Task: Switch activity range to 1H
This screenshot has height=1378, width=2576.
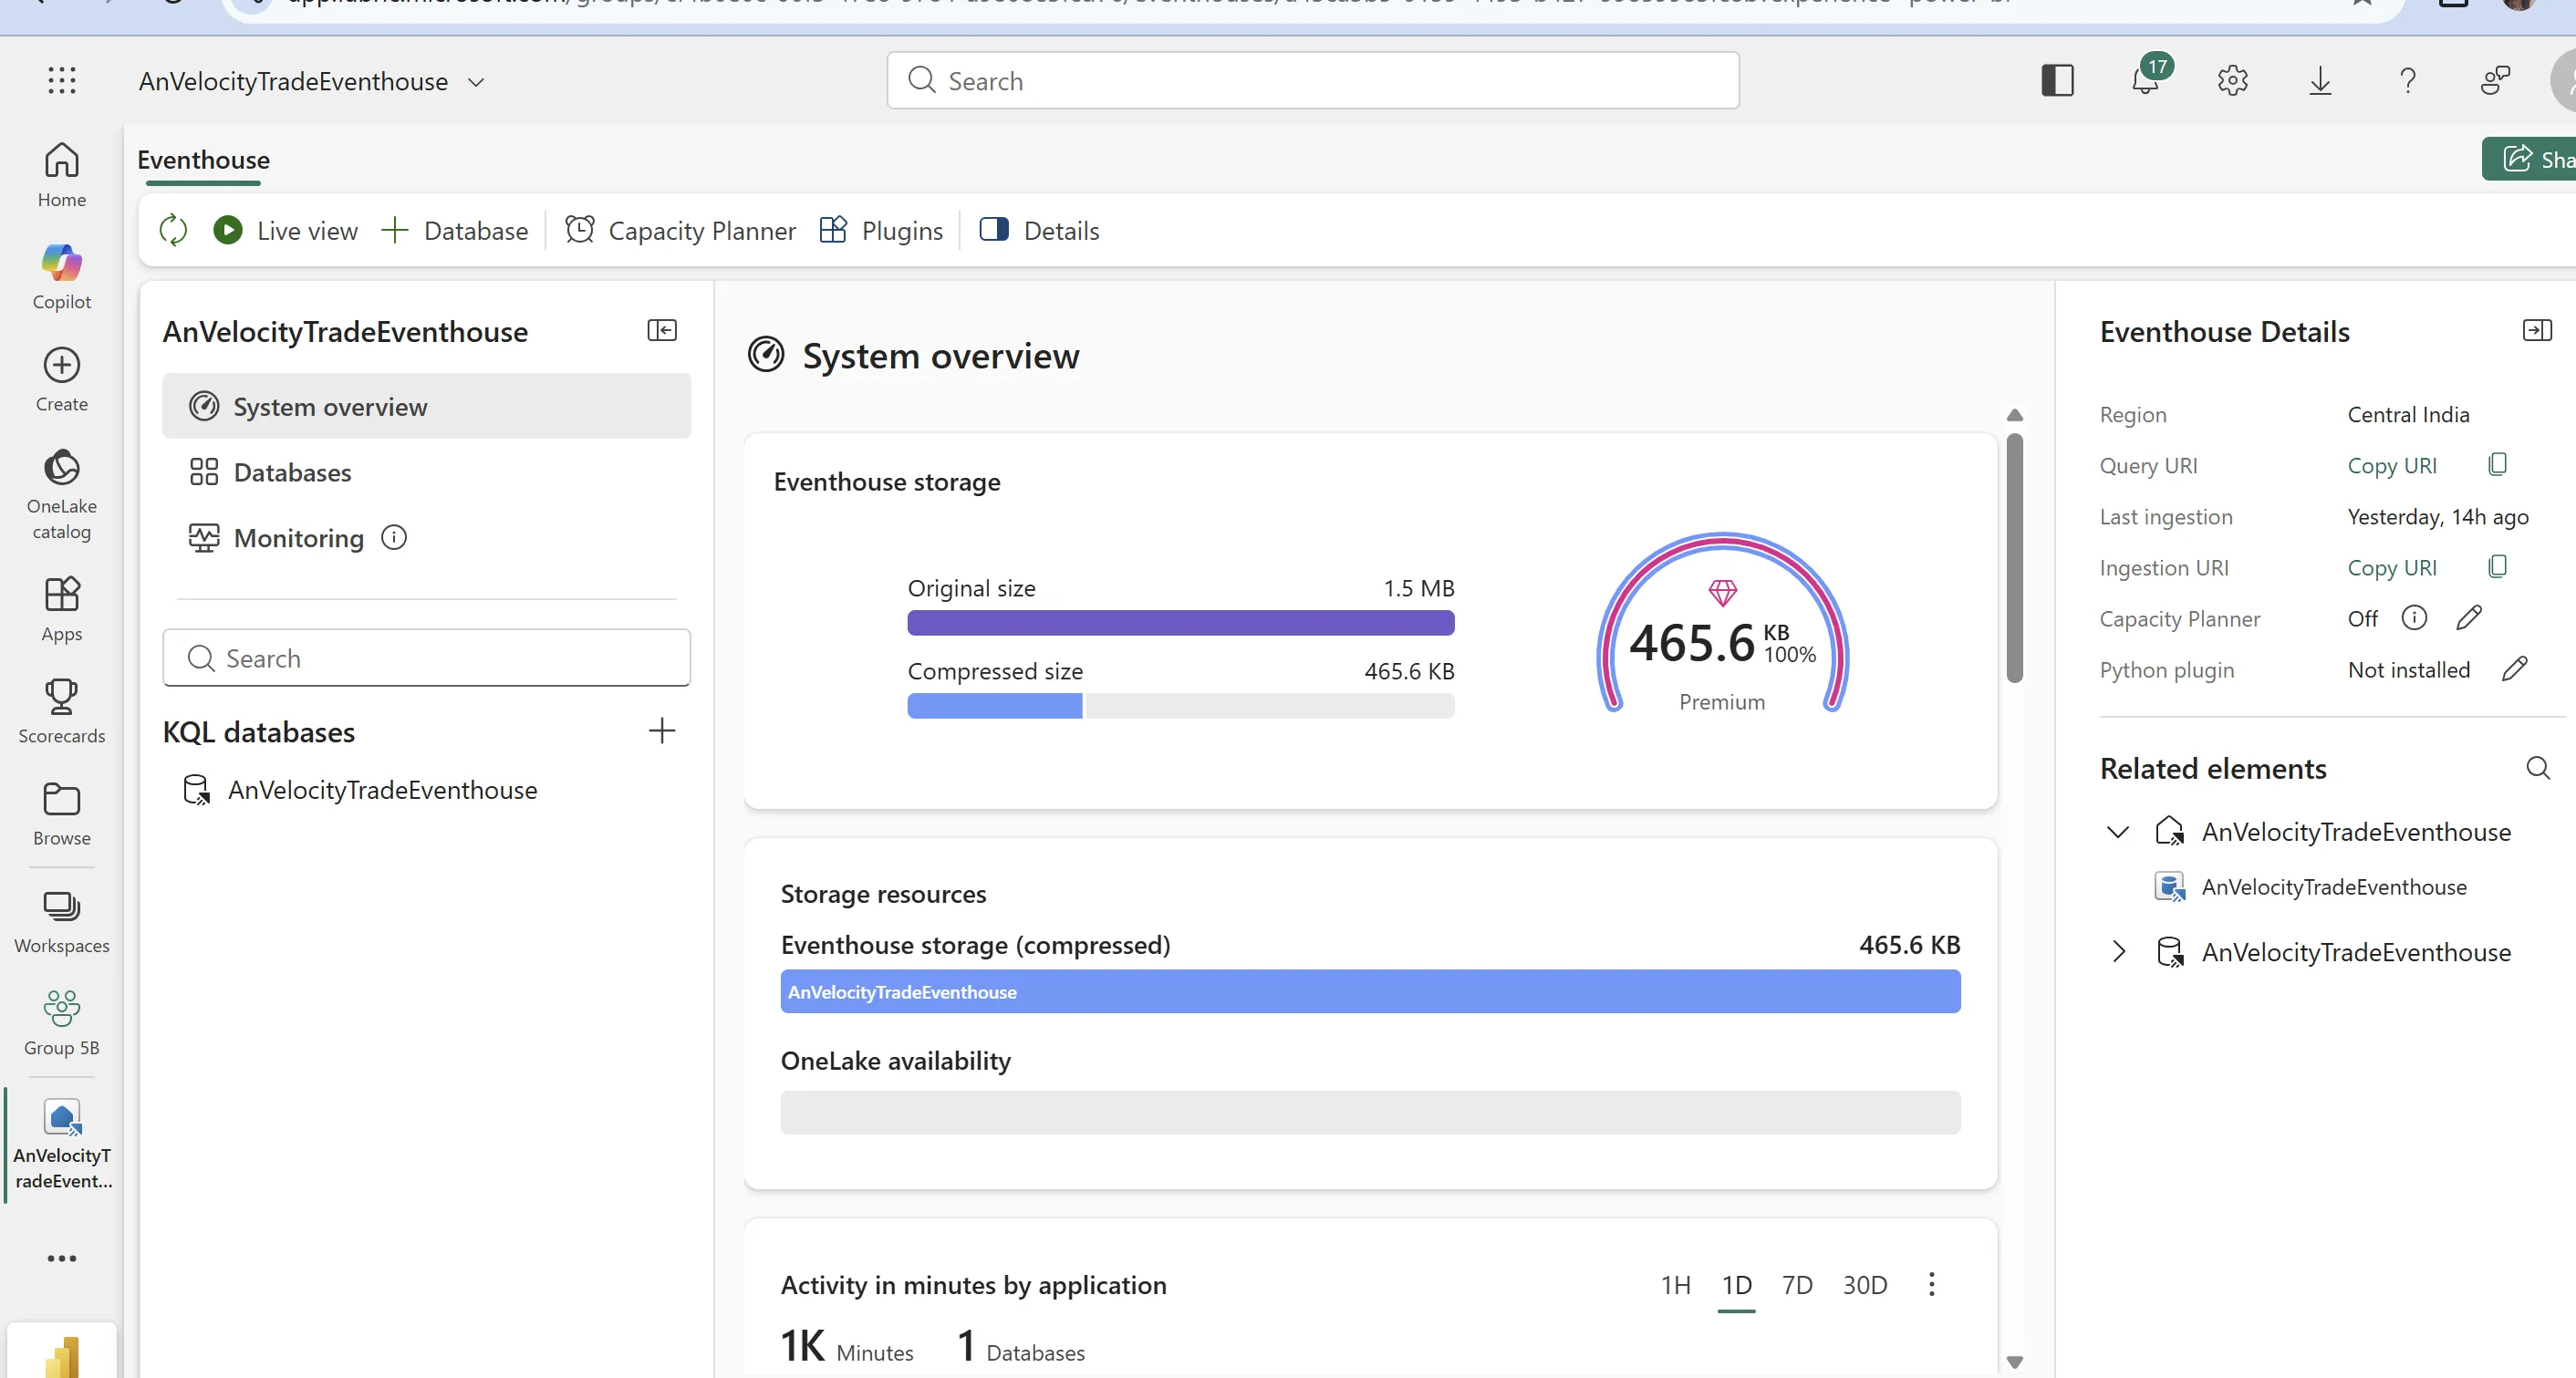Action: (1676, 1285)
